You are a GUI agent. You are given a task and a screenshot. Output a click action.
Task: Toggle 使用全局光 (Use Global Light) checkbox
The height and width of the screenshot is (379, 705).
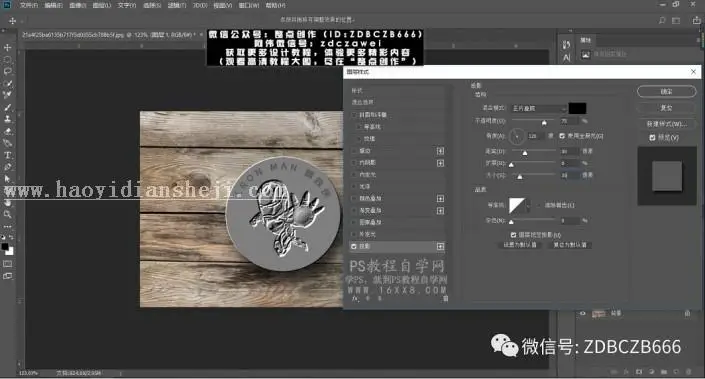tap(562, 135)
